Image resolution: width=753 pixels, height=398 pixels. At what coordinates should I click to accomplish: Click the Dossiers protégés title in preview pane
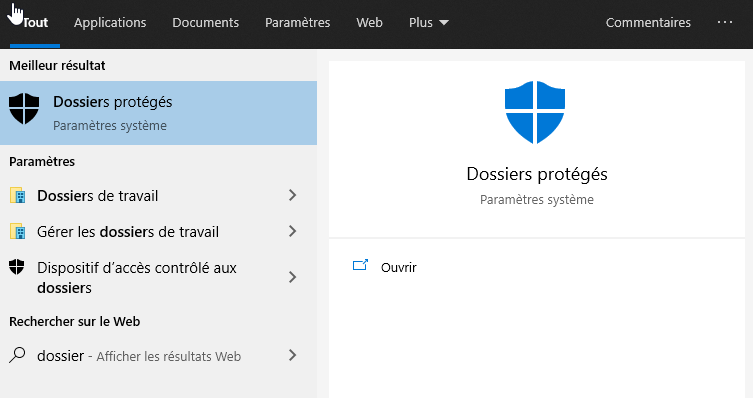click(537, 174)
